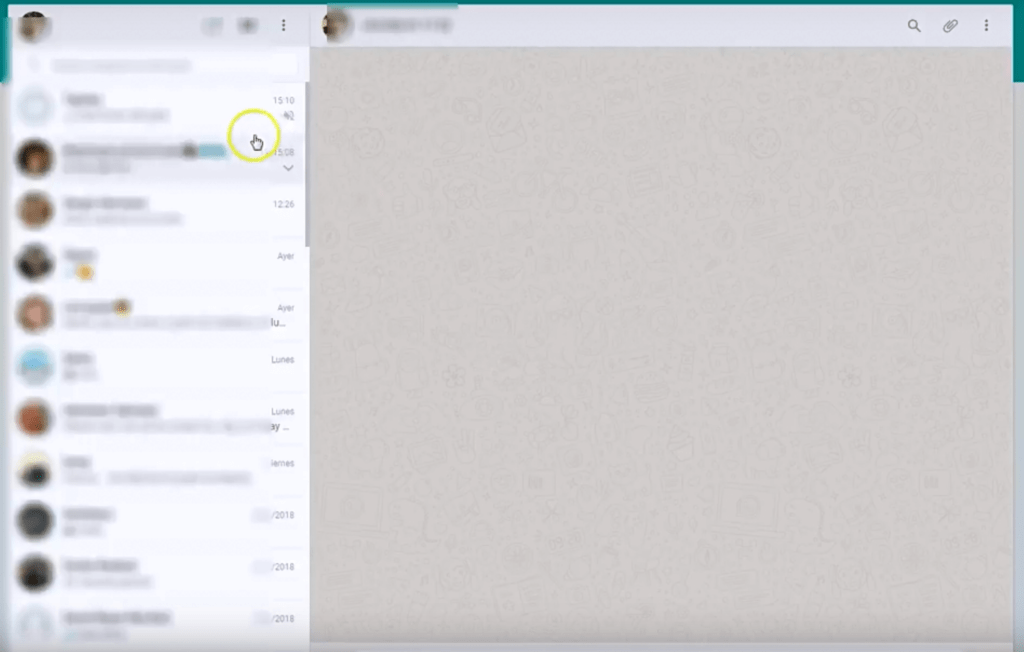This screenshot has width=1024, height=652.
Task: Open the Ayer chat with emoji-only preview
Action: click(x=158, y=263)
